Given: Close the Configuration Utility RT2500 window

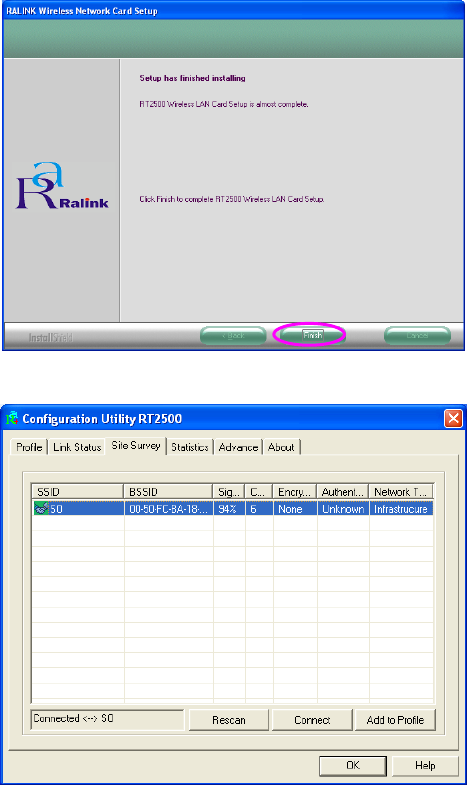Looking at the screenshot, I should click(453, 418).
